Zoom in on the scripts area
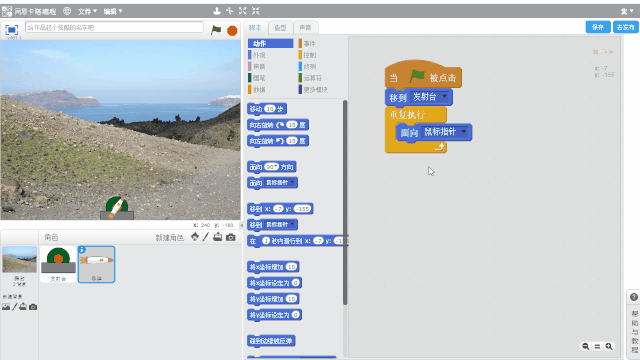The height and width of the screenshot is (360, 640). (x=609, y=346)
